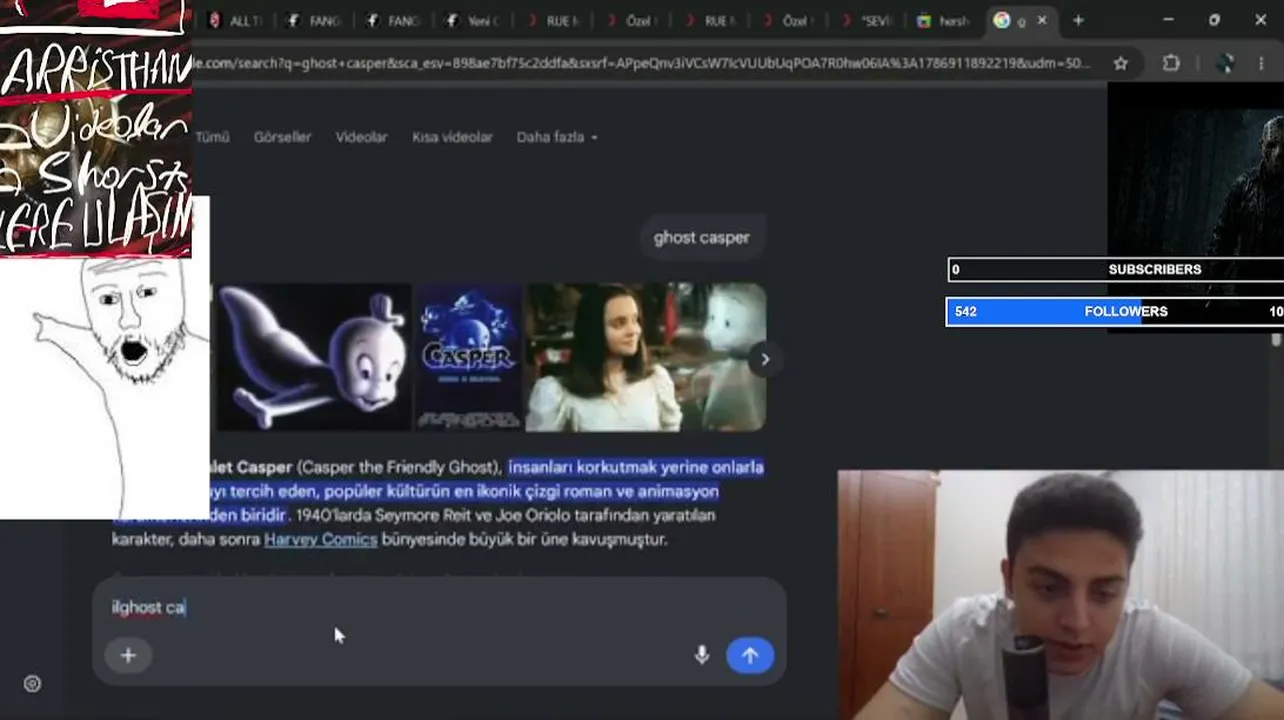Bookmark this page with the star icon

(x=1121, y=63)
